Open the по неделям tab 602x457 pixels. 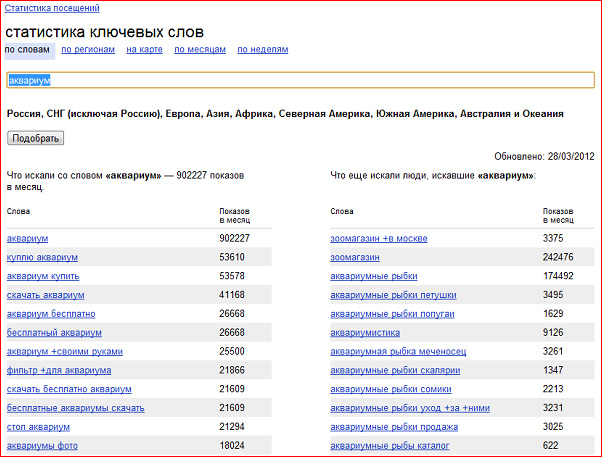pos(263,49)
